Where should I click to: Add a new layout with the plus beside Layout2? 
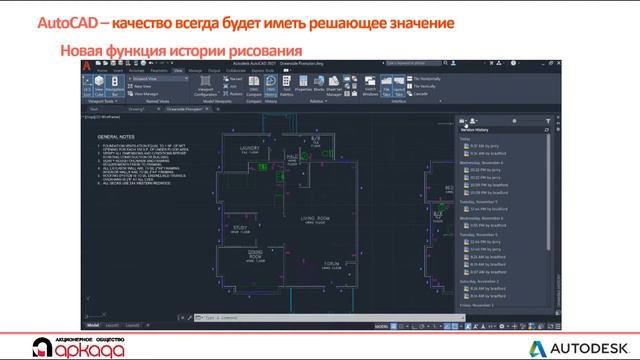tap(148, 325)
